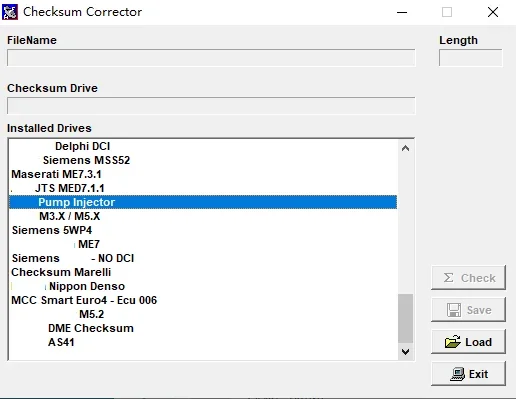Click the list's scroll-up arrow
This screenshot has height=399, width=516.
click(405, 148)
